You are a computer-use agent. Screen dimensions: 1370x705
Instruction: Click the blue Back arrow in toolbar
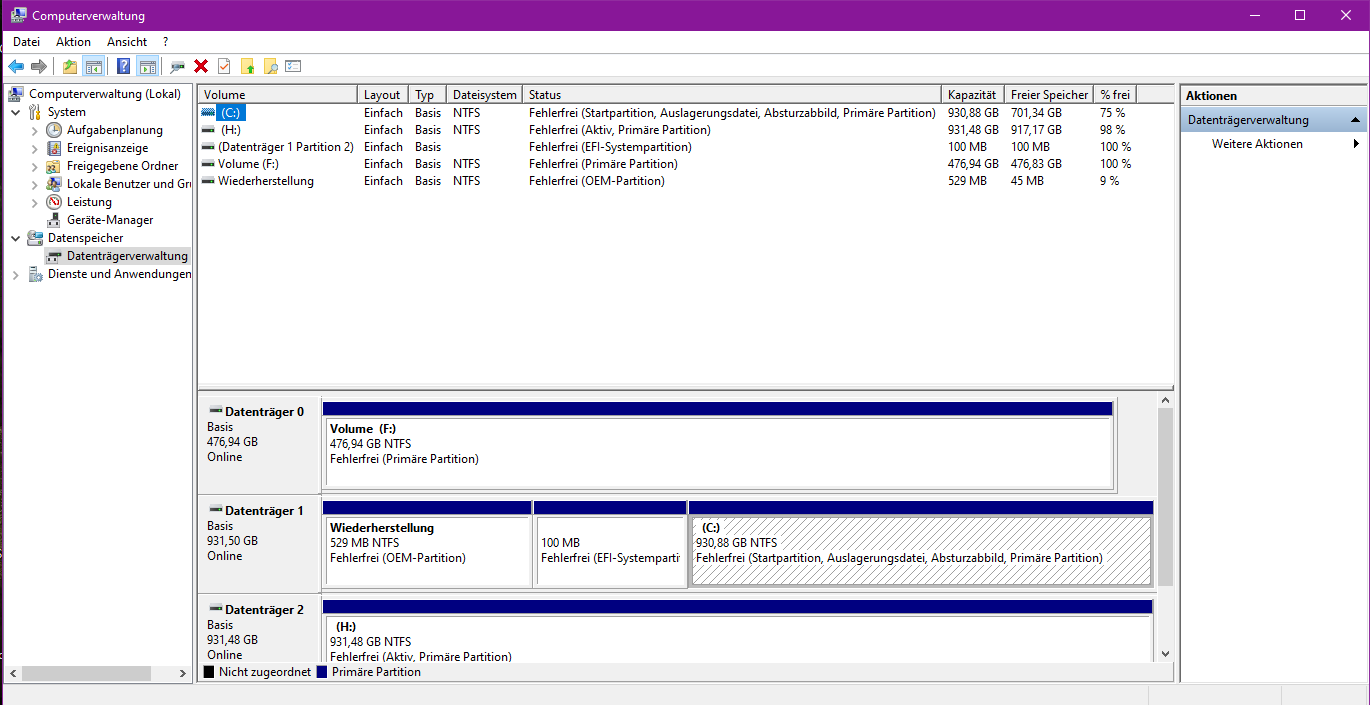[16, 66]
